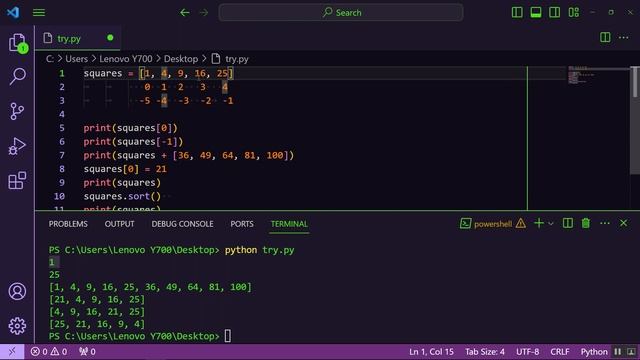Click print(squares[-1]) on line 6

(x=133, y=142)
